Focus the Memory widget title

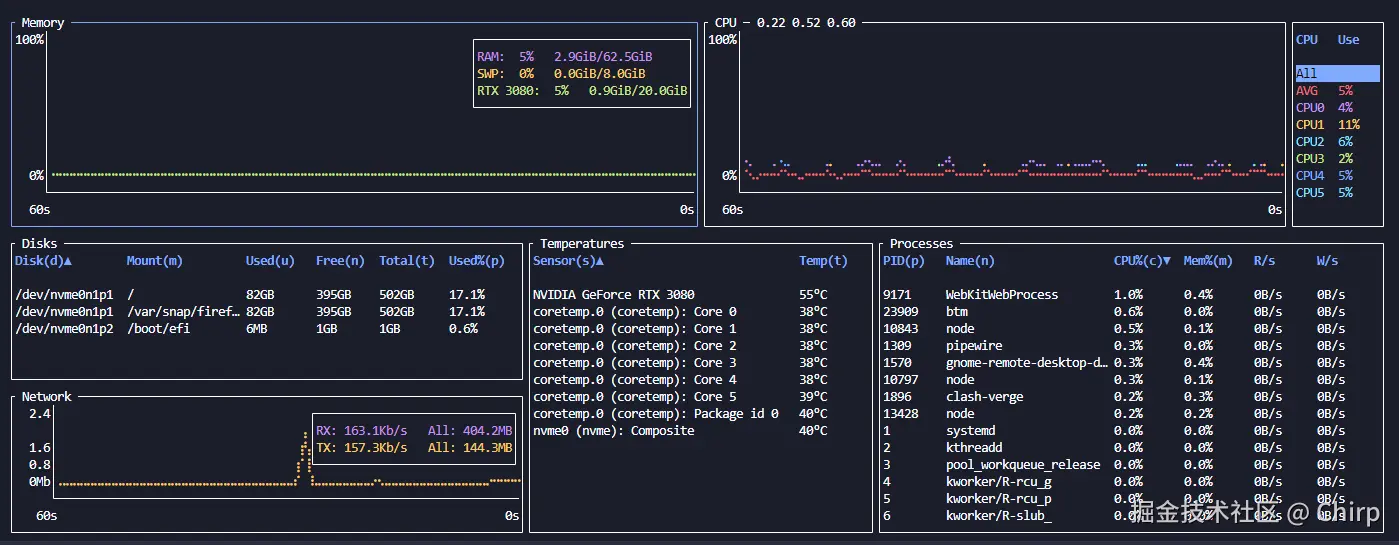pyautogui.click(x=43, y=23)
